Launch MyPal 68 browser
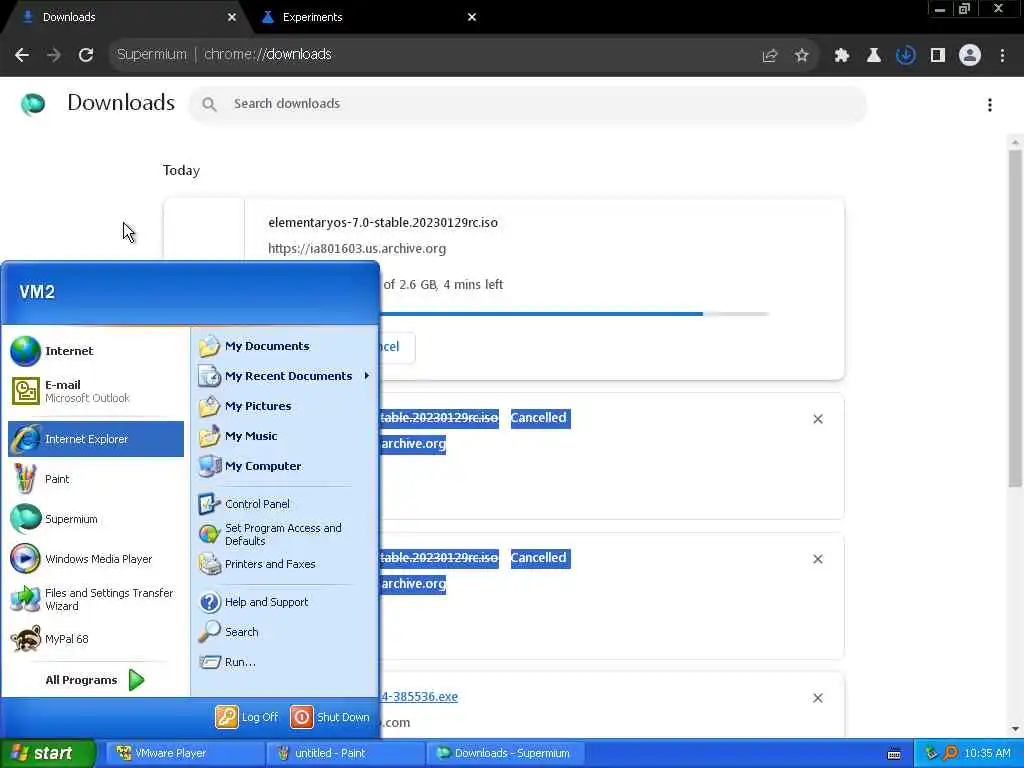 [x=95, y=639]
